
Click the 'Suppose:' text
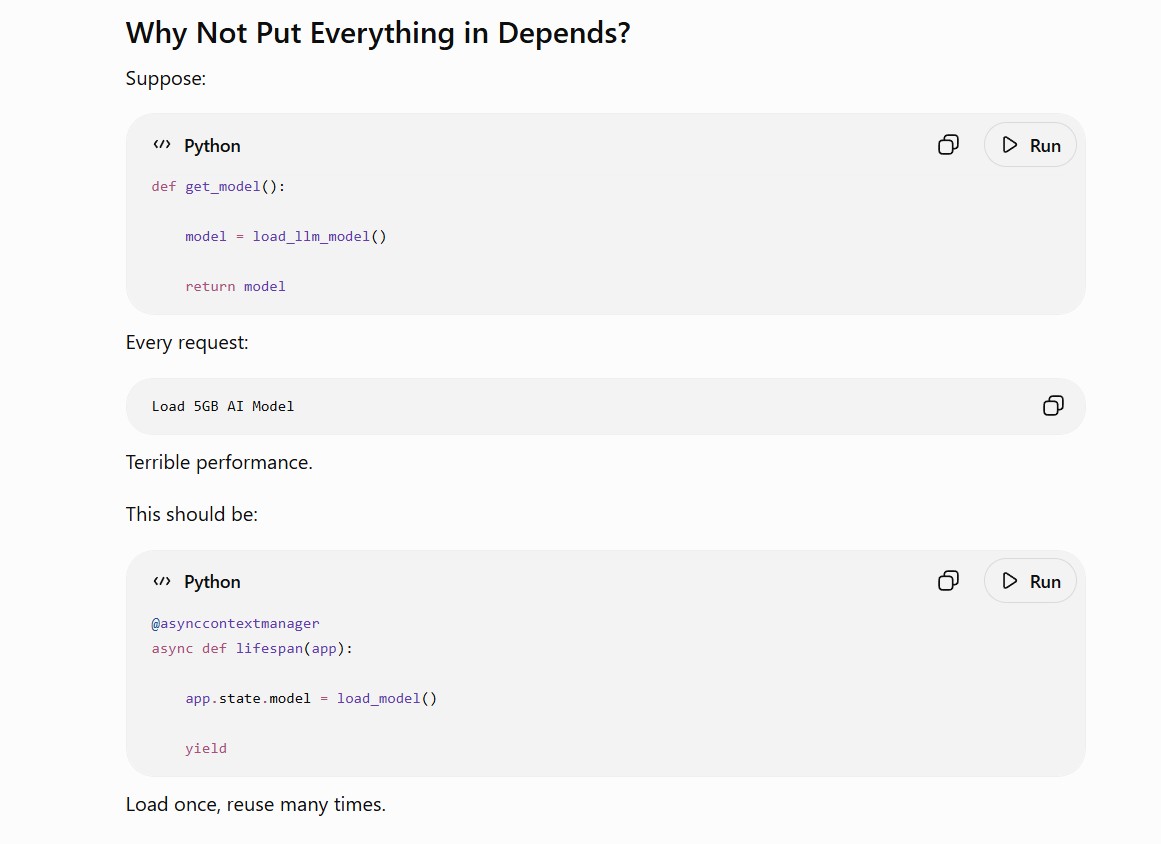click(166, 78)
